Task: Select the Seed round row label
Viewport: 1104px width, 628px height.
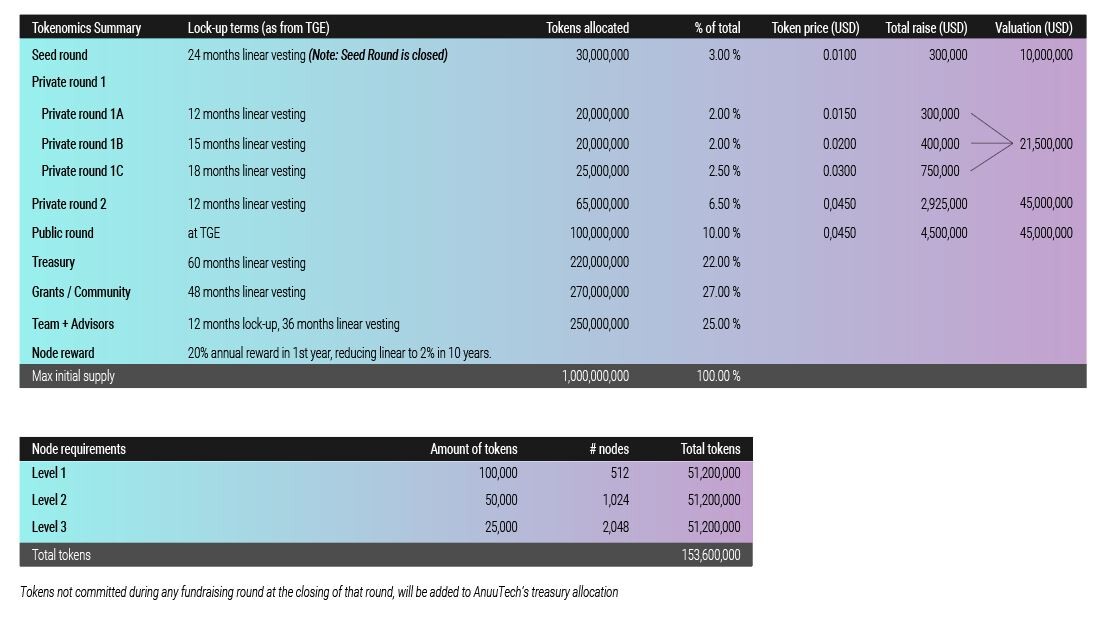Action: [59, 55]
